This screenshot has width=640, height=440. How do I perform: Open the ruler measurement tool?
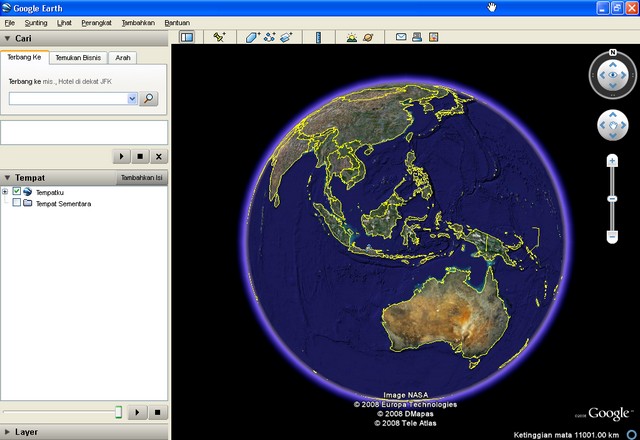(x=318, y=37)
